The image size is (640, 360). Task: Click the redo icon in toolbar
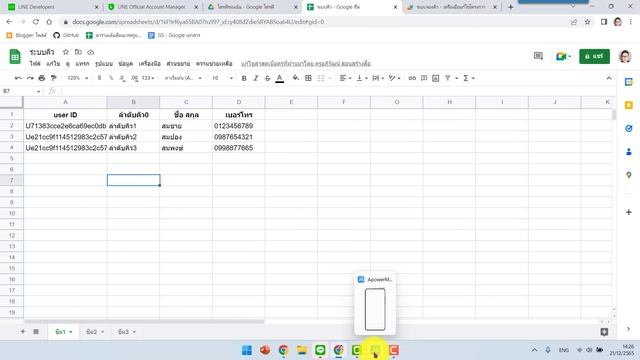pyautogui.click(x=30, y=78)
